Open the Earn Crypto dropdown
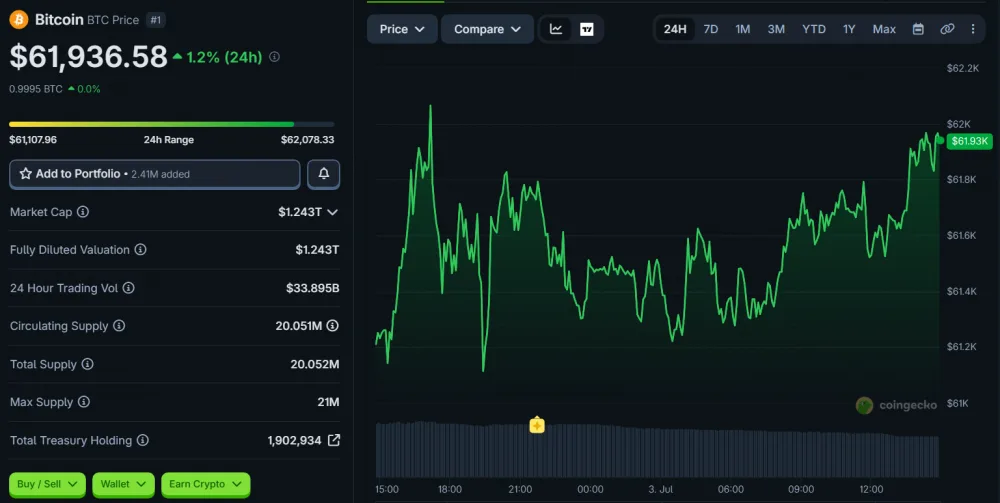Viewport: 1000px width, 503px height. click(x=205, y=485)
